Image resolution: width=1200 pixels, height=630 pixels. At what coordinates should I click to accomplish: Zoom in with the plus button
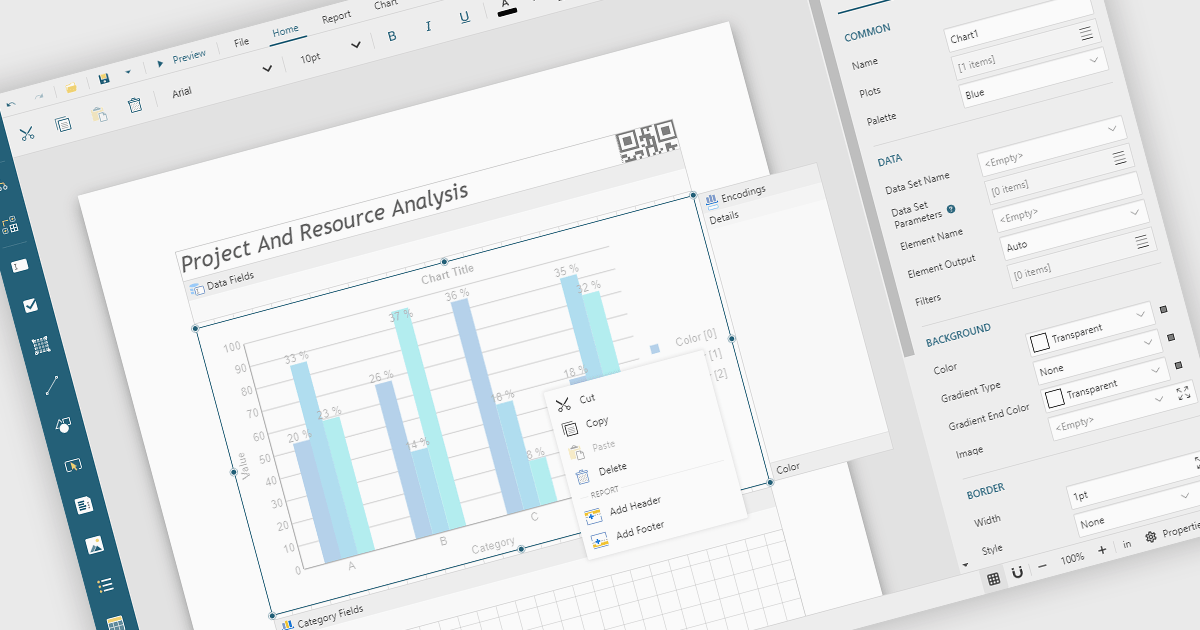coord(1102,549)
